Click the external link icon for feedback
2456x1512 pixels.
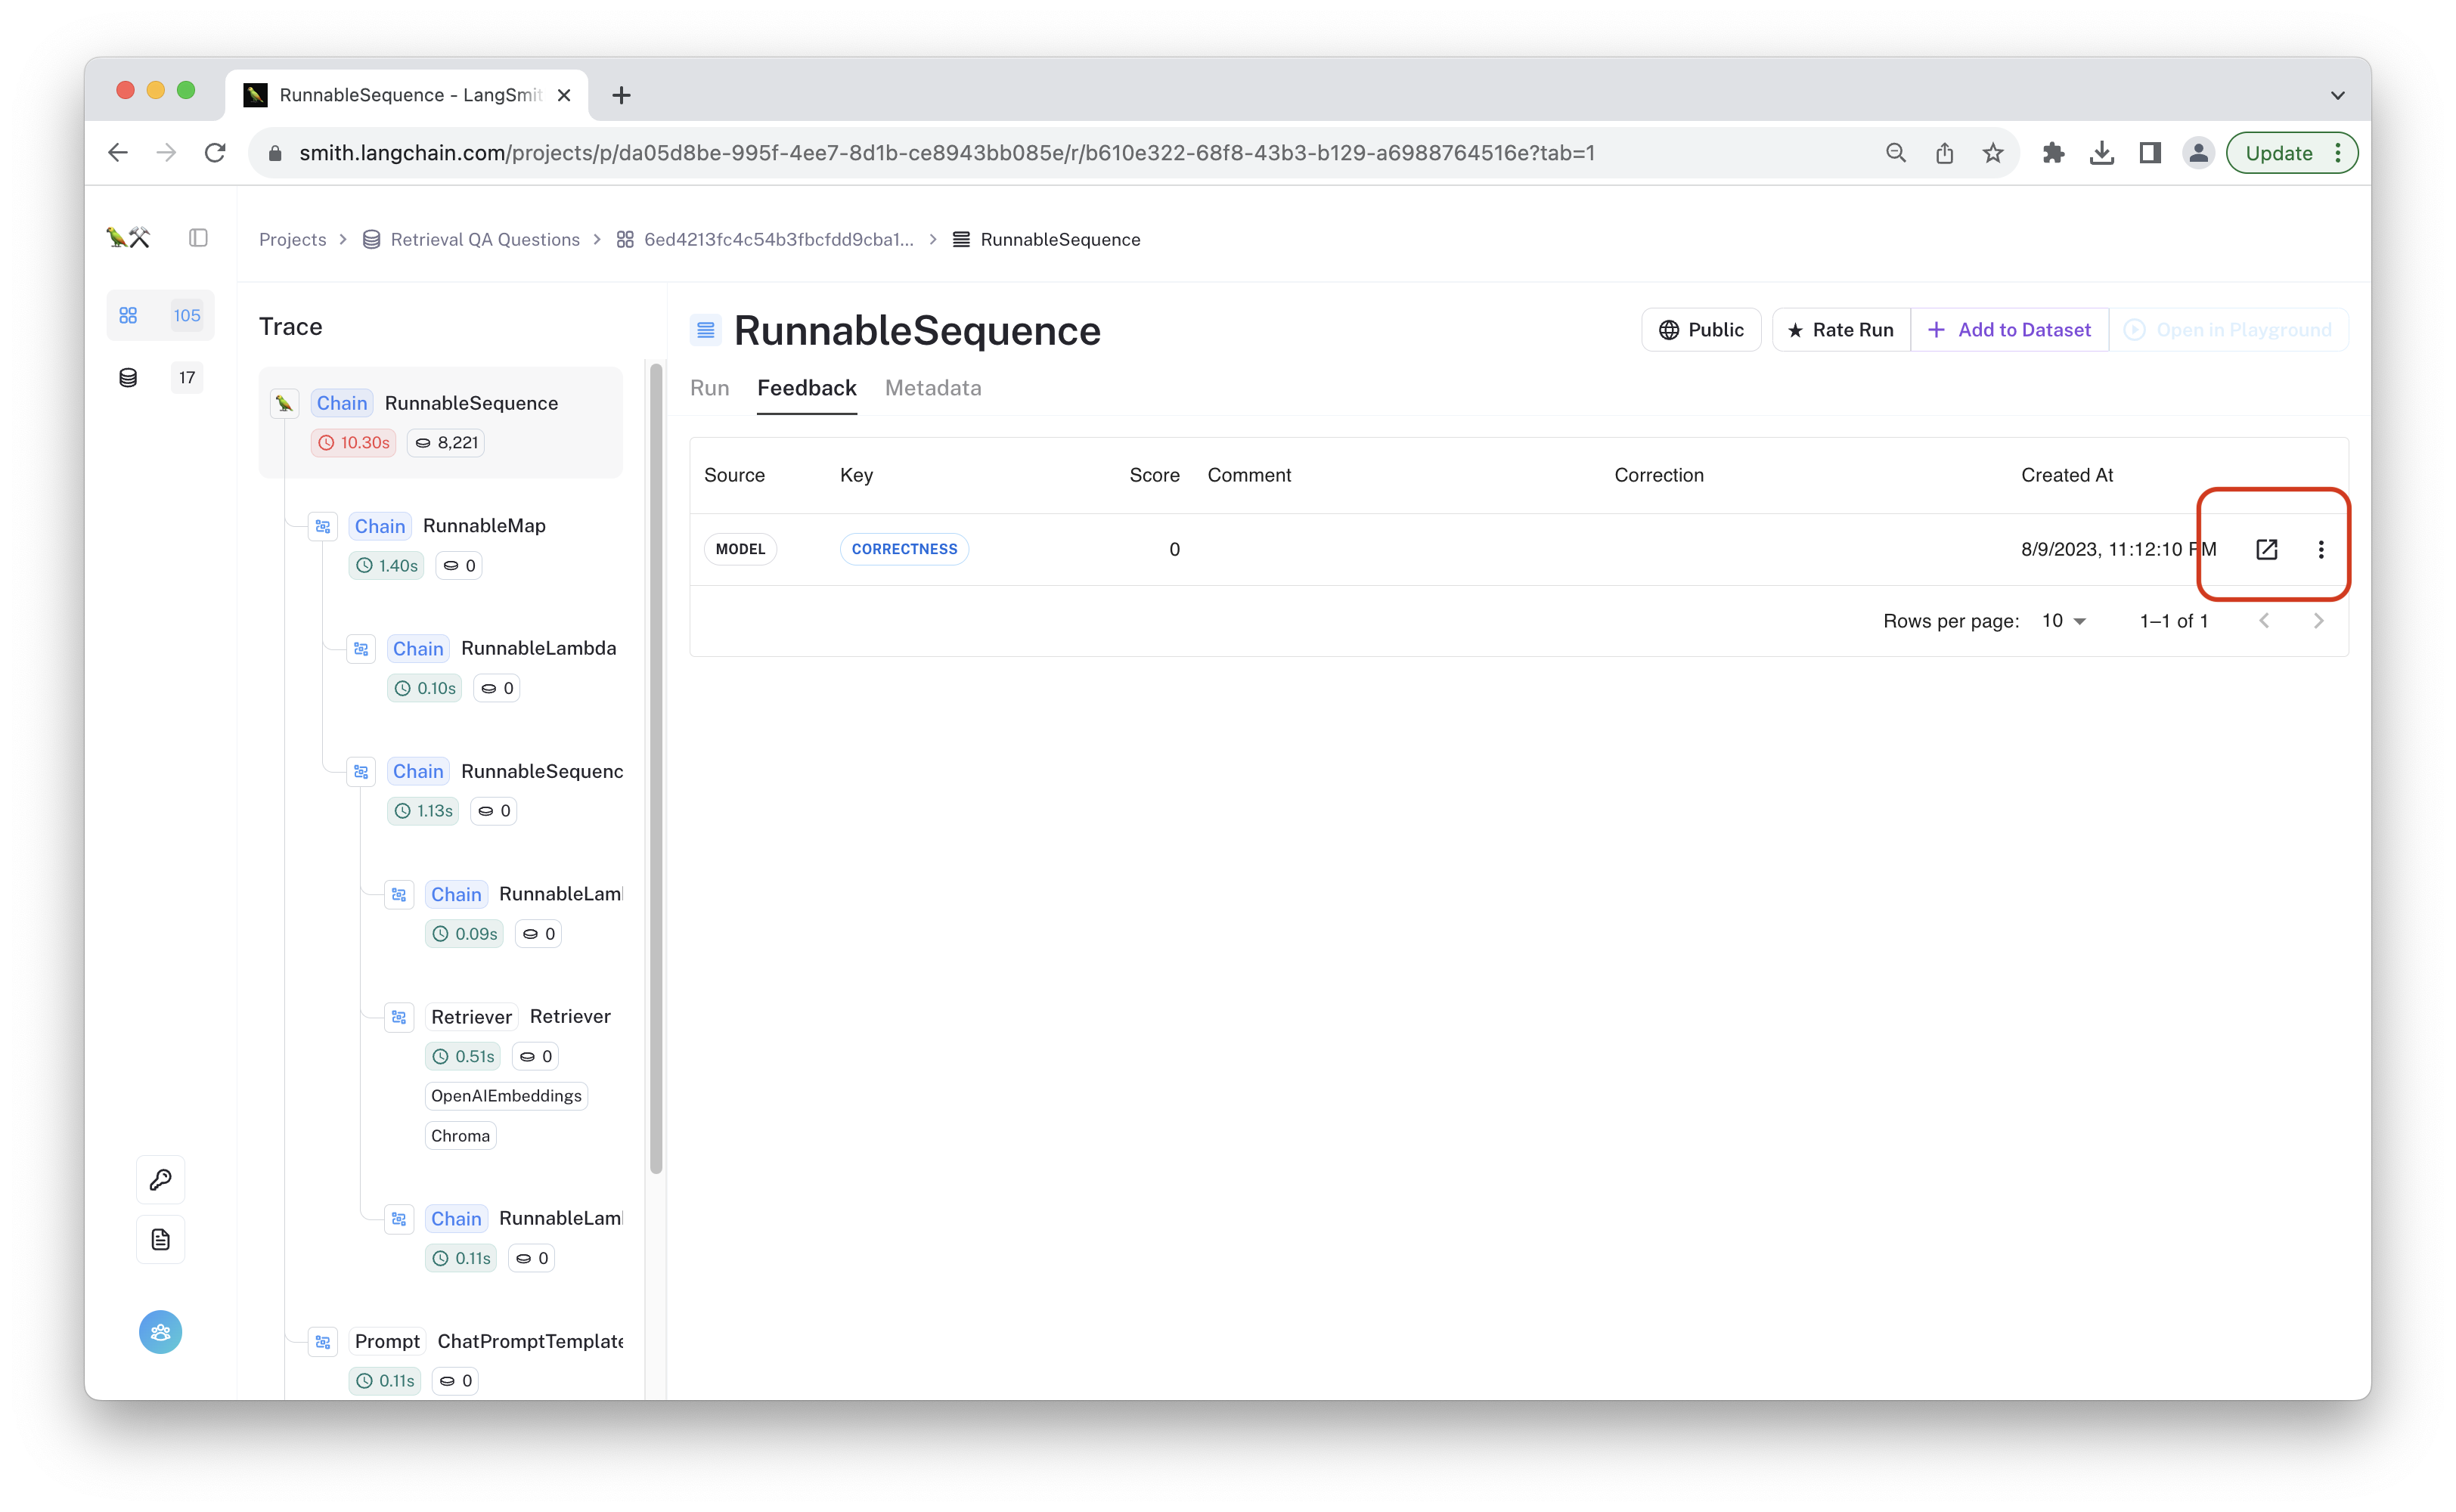click(2266, 549)
